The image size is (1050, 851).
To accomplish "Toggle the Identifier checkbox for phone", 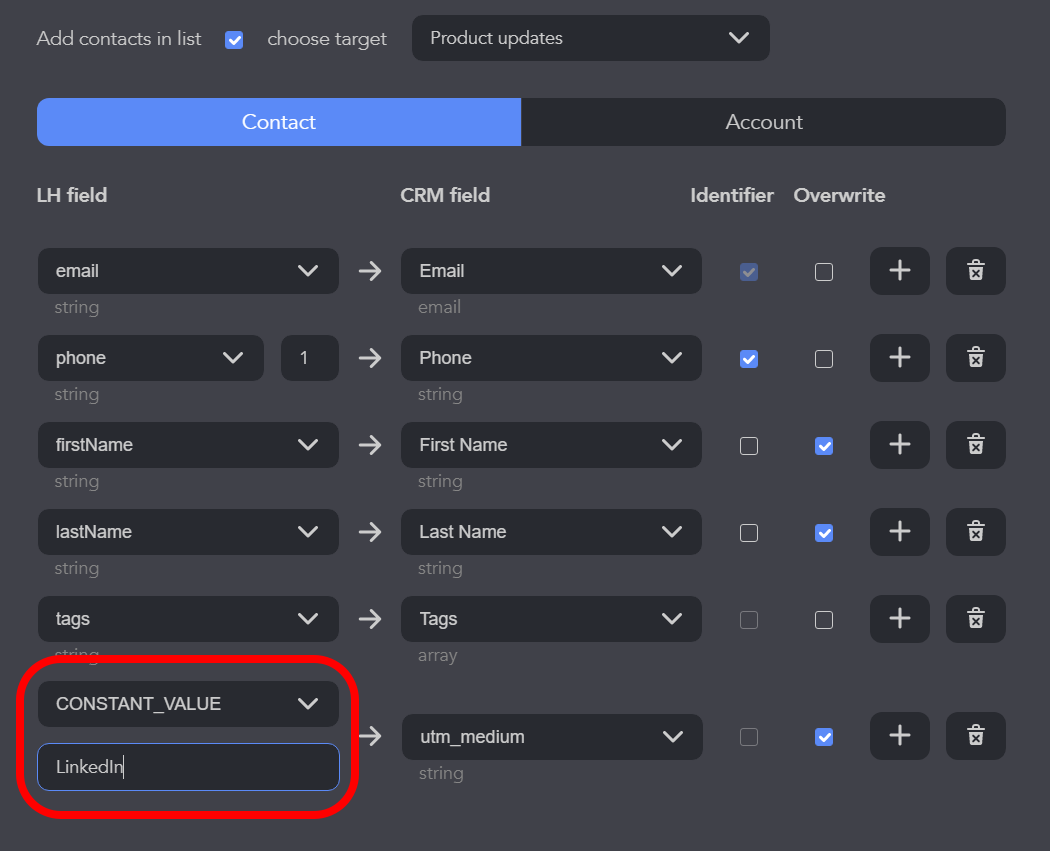I will click(x=748, y=359).
